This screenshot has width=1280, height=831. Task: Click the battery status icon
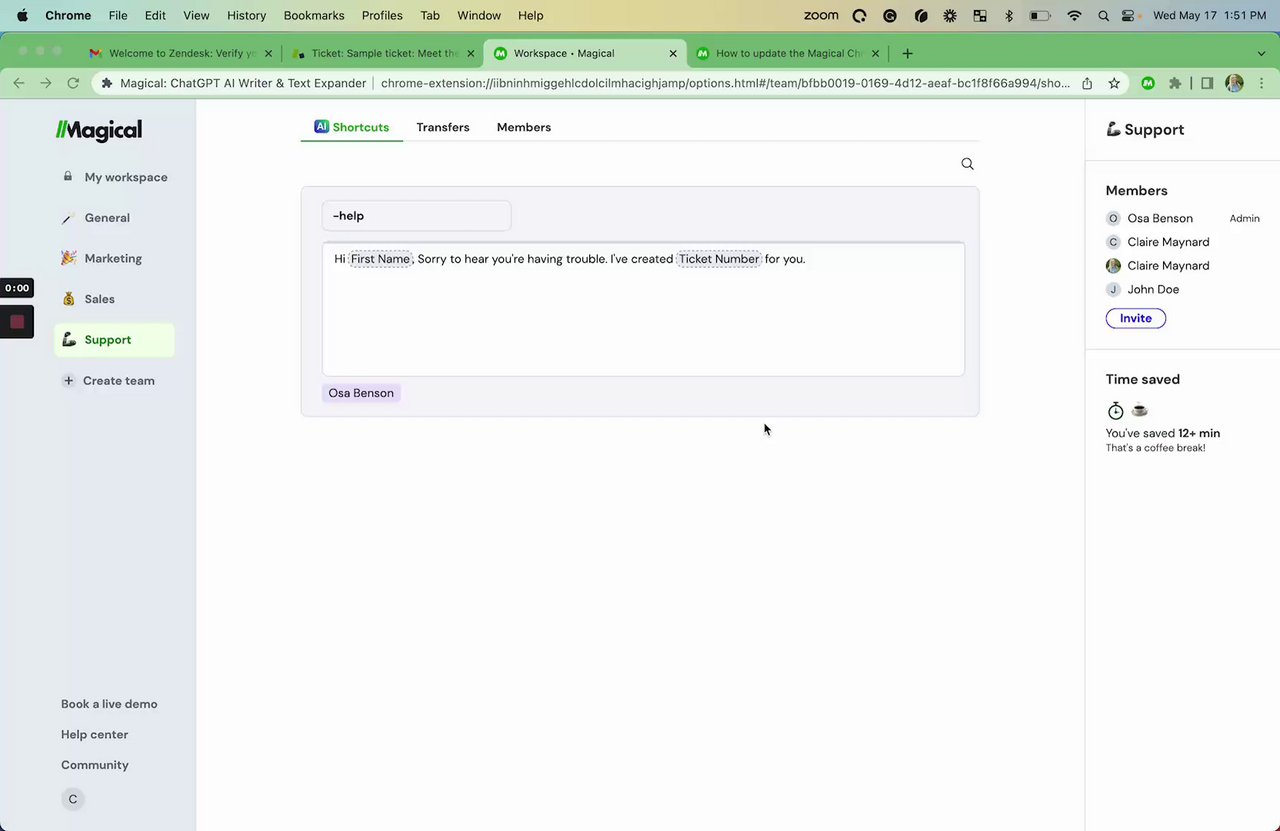tap(1040, 15)
